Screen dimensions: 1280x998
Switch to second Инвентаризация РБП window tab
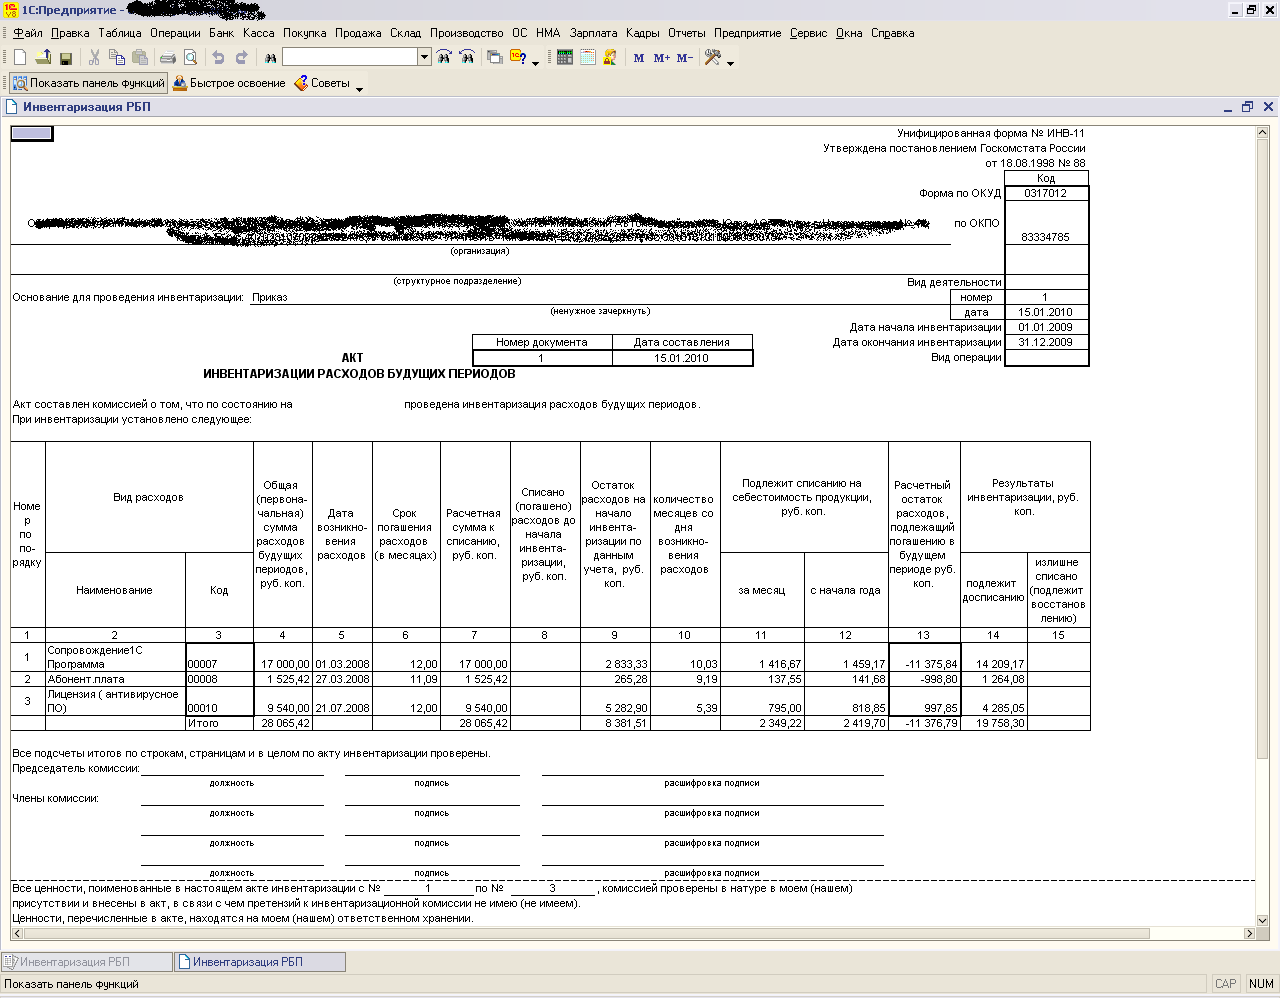pos(260,962)
